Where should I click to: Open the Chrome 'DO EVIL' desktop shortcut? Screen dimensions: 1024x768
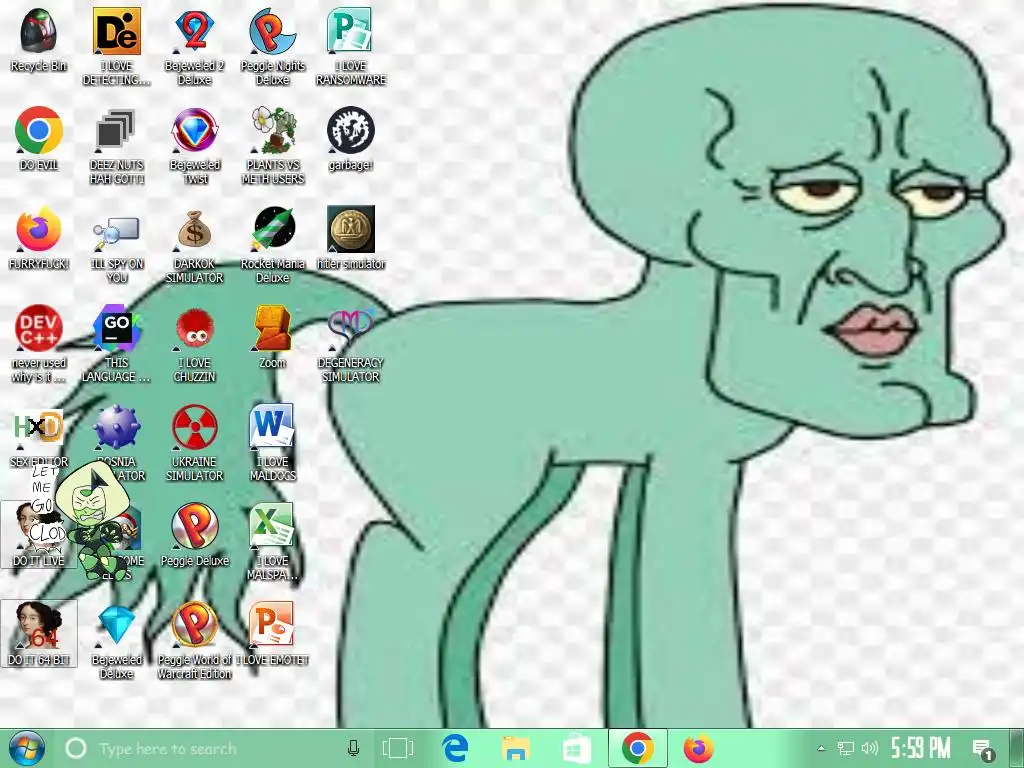point(39,138)
